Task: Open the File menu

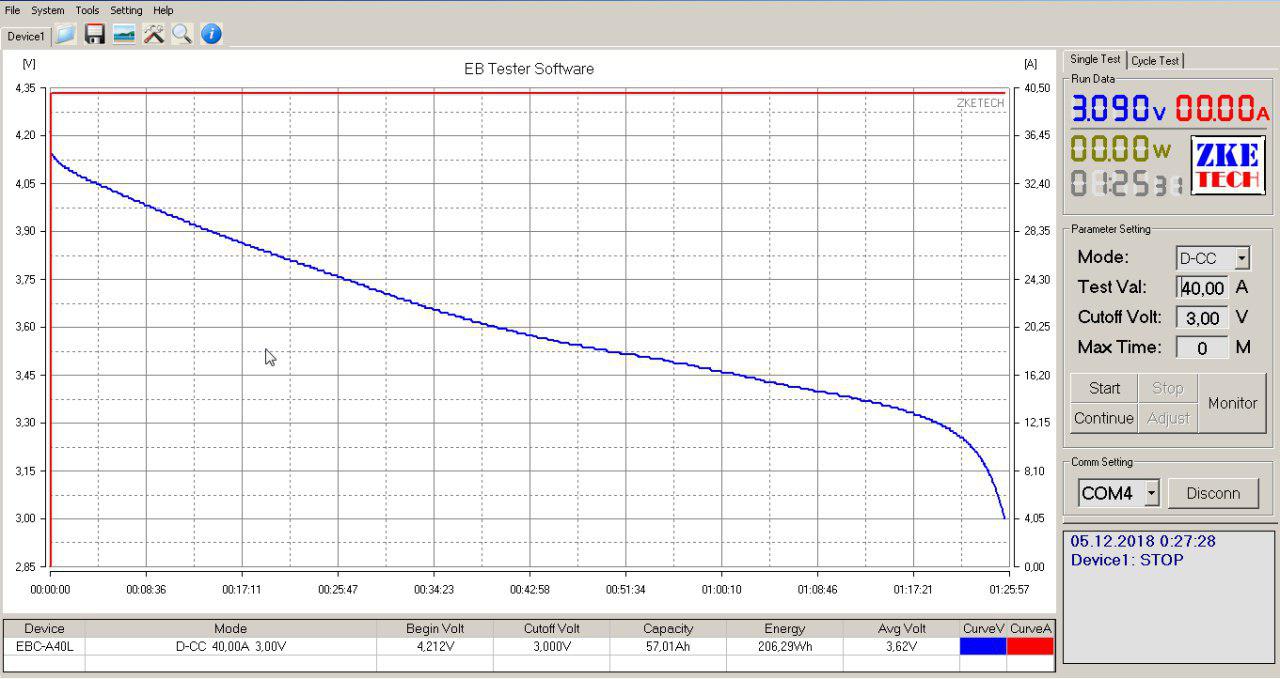Action: point(12,10)
